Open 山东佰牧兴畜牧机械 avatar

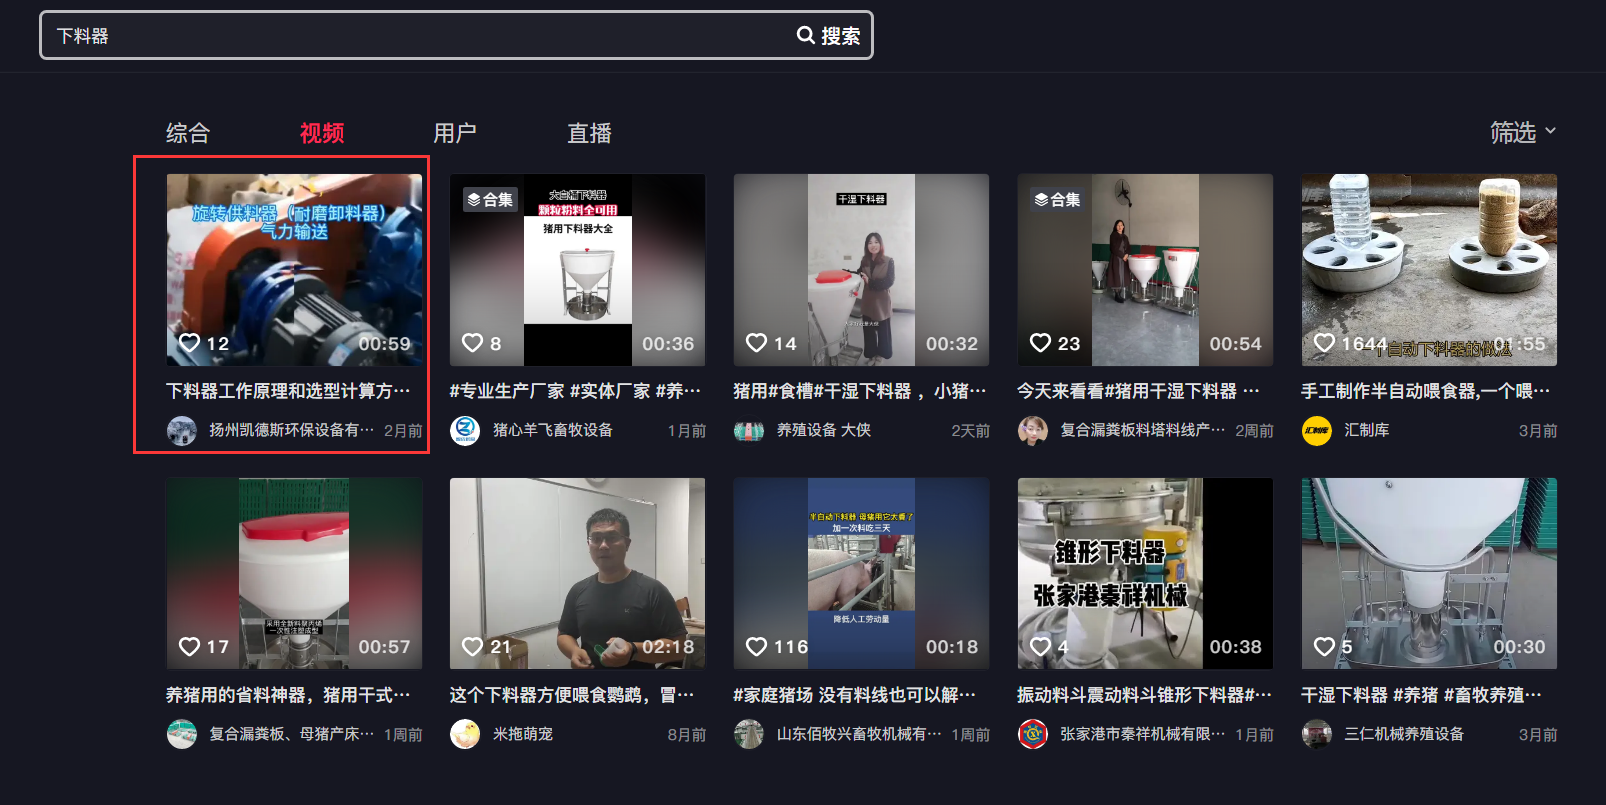[x=749, y=734]
